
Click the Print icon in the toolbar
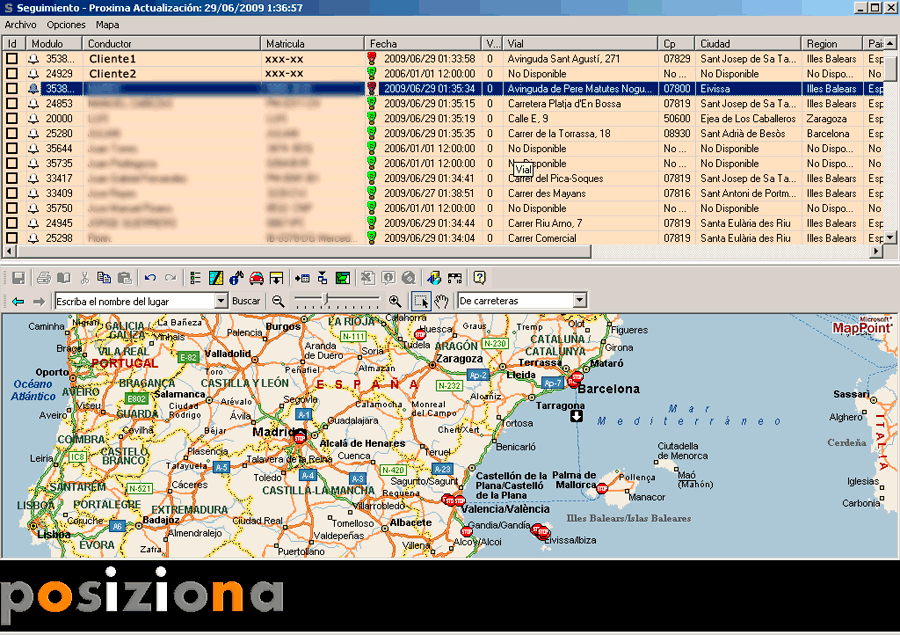[x=44, y=278]
